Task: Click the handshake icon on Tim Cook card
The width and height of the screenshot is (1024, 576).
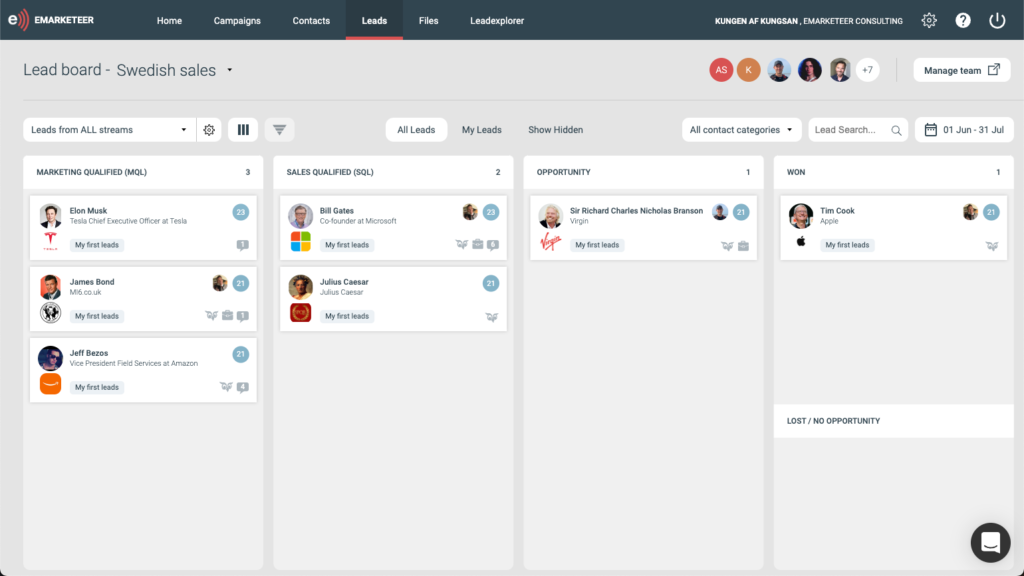Action: [992, 246]
